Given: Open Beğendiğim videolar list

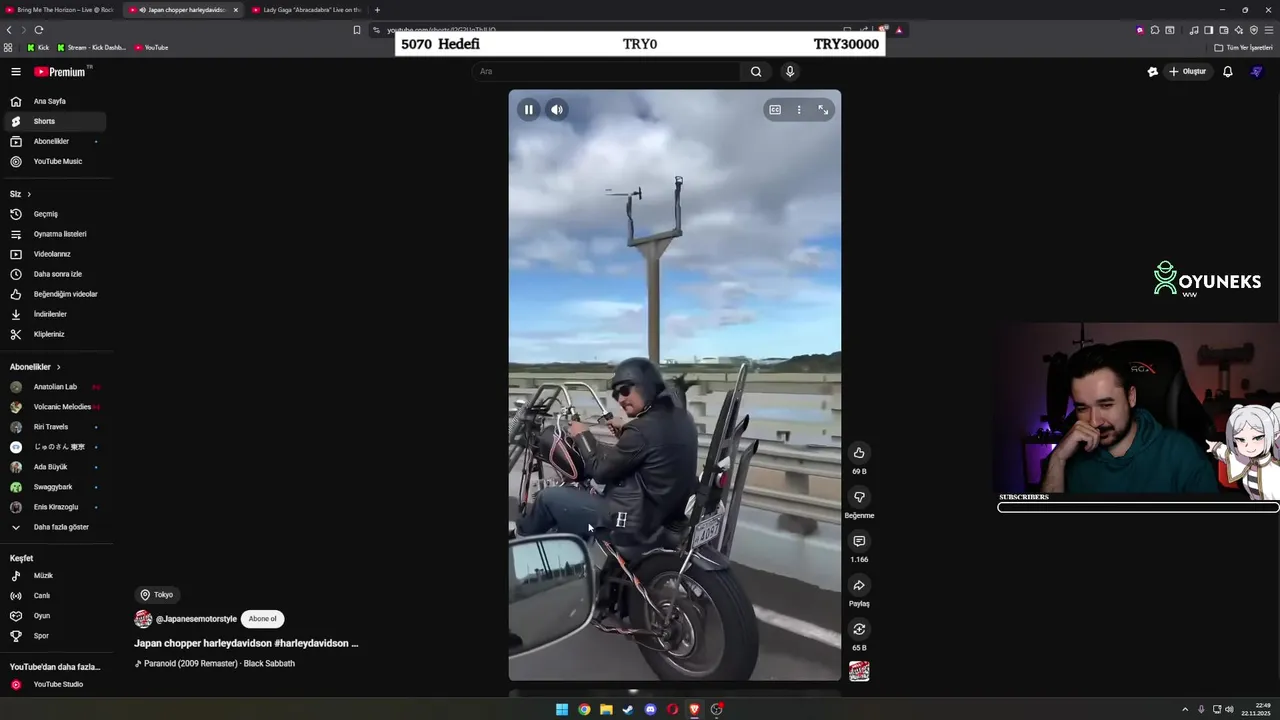Looking at the screenshot, I should [55, 294].
